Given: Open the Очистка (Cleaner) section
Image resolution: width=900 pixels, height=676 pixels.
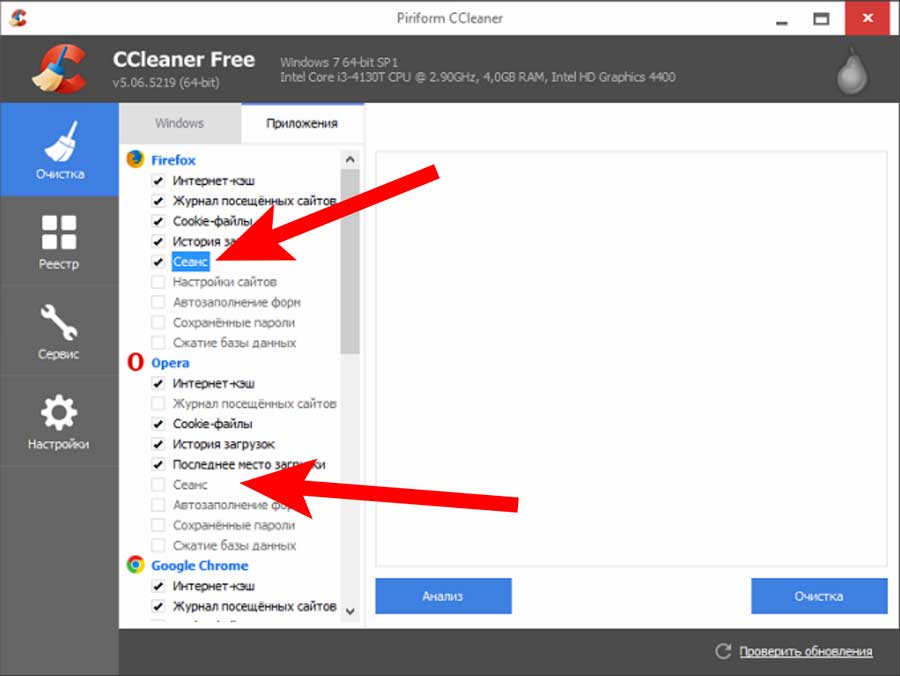Looking at the screenshot, I should [x=60, y=150].
